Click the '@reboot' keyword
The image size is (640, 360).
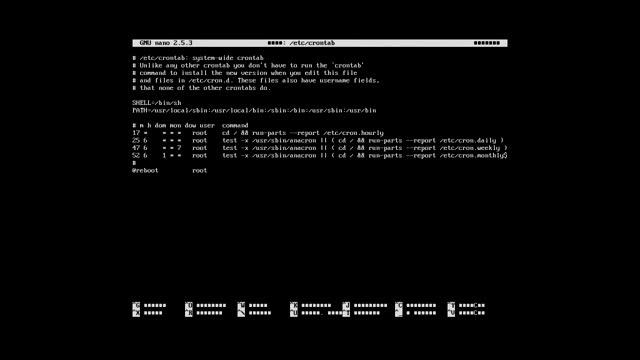tap(145, 171)
